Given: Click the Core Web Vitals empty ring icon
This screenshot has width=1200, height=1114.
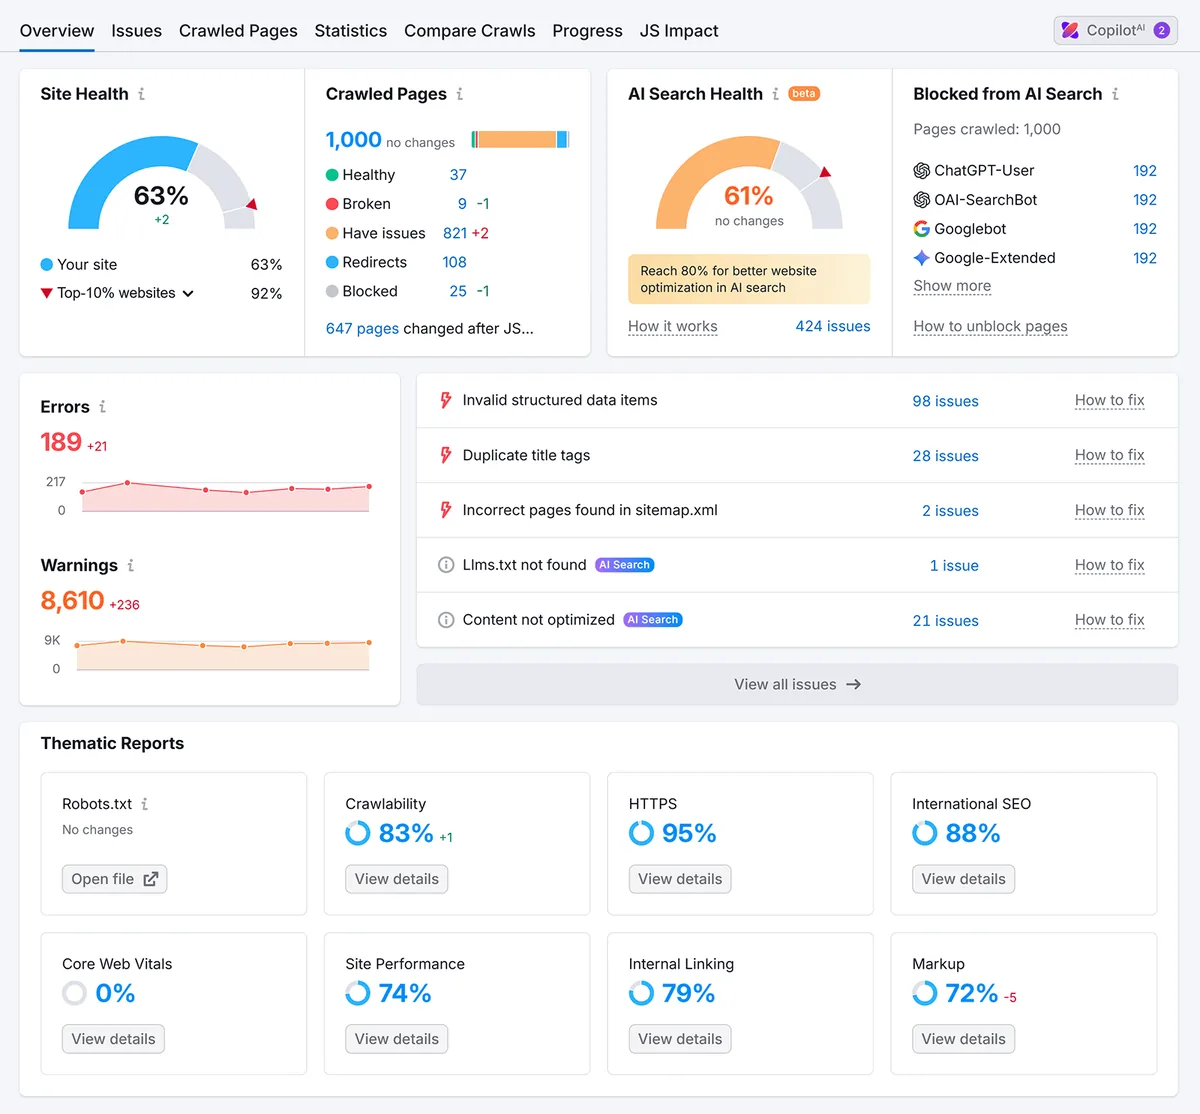Looking at the screenshot, I should point(75,993).
